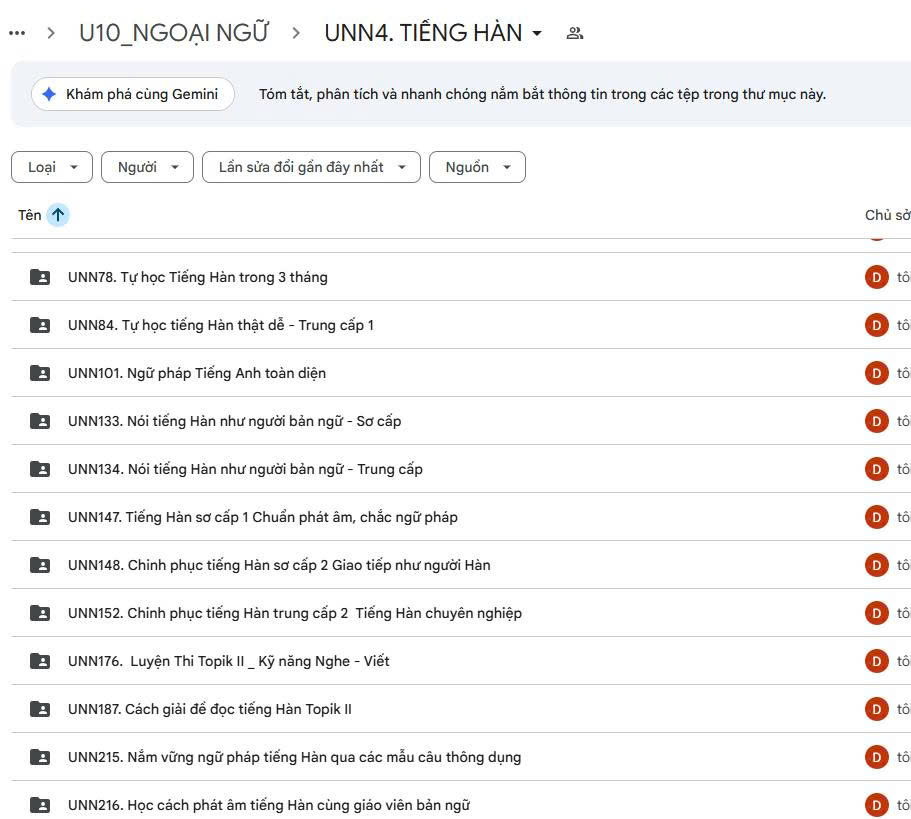Click folder icon of UNN215 row
Screen dimensions: 911x819
pyautogui.click(x=40, y=757)
